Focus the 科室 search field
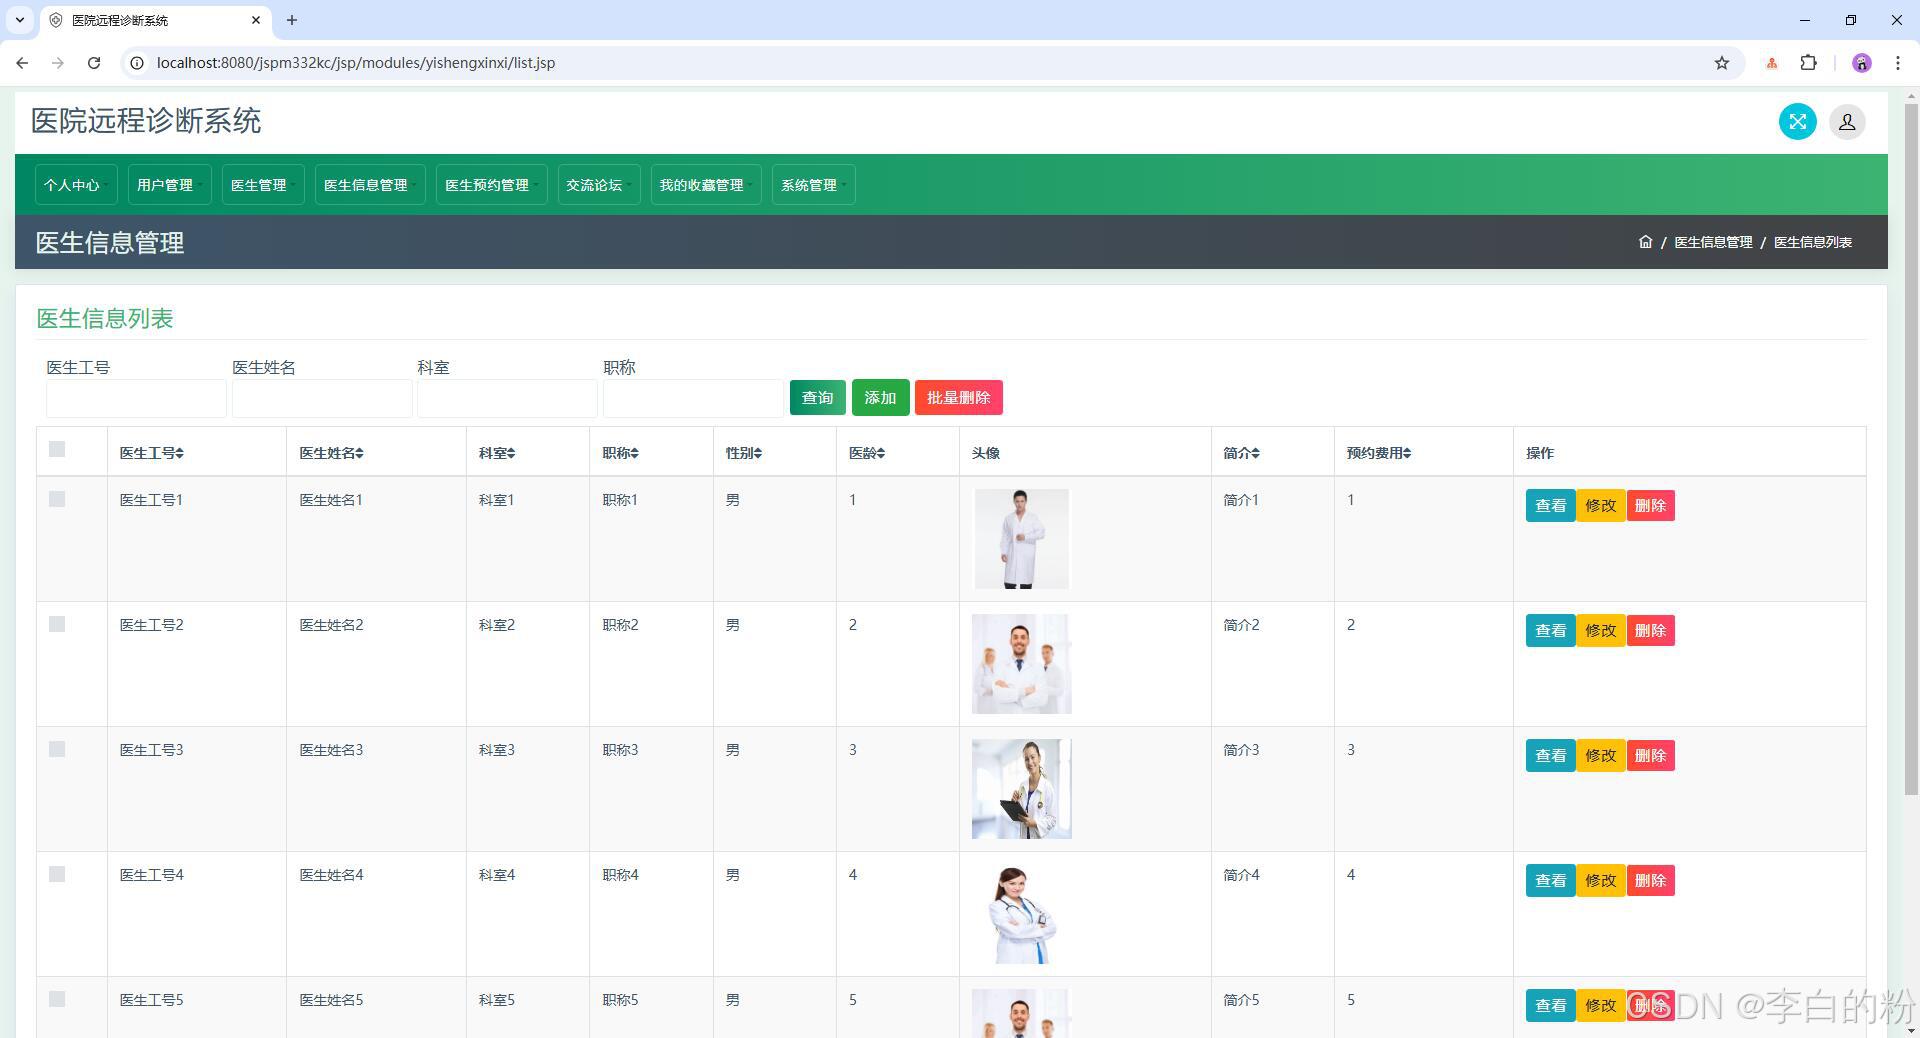The height and width of the screenshot is (1038, 1920). (x=507, y=398)
